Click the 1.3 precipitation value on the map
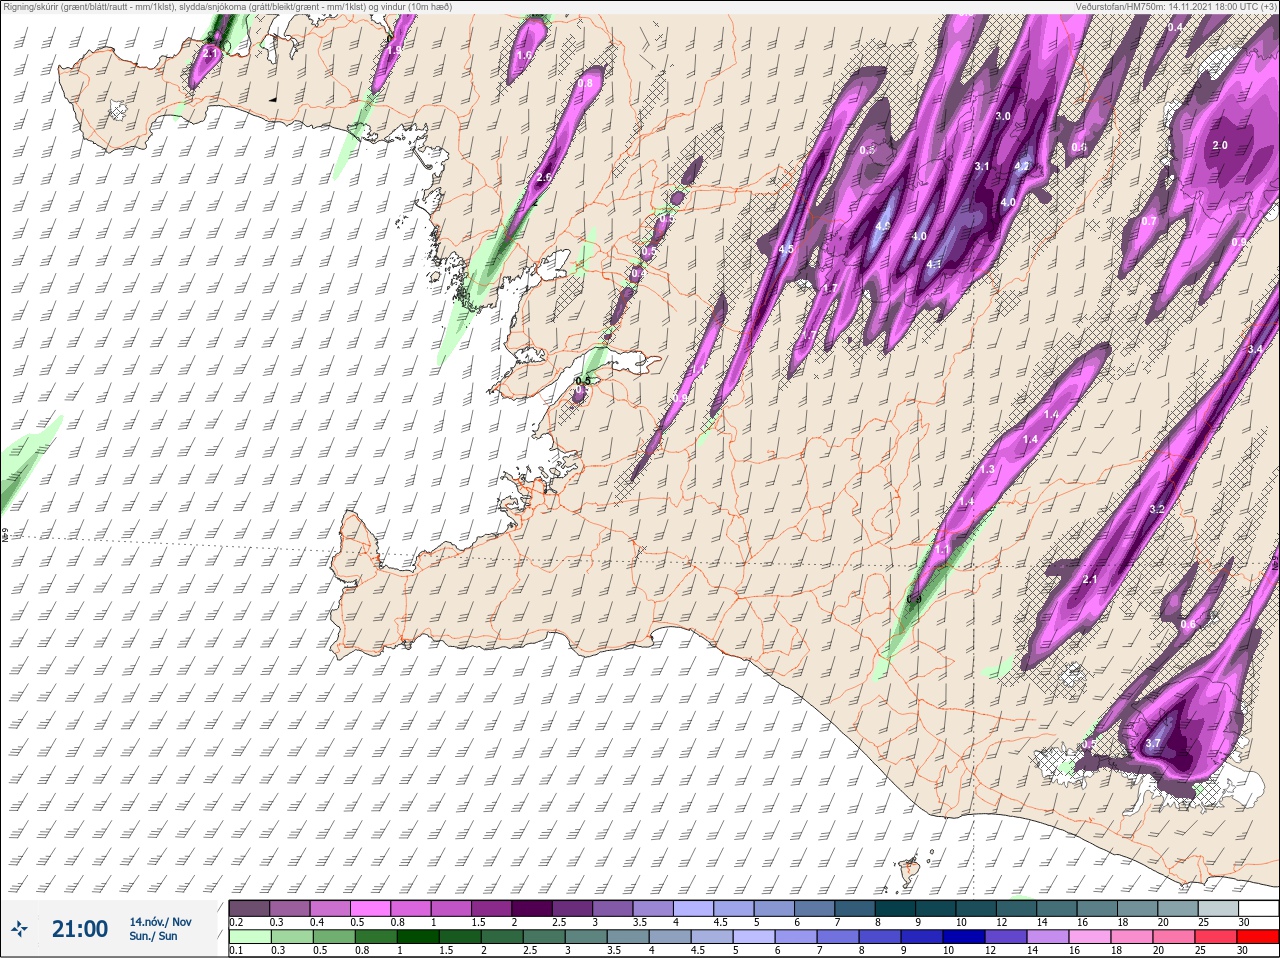The image size is (1280, 958). (988, 469)
